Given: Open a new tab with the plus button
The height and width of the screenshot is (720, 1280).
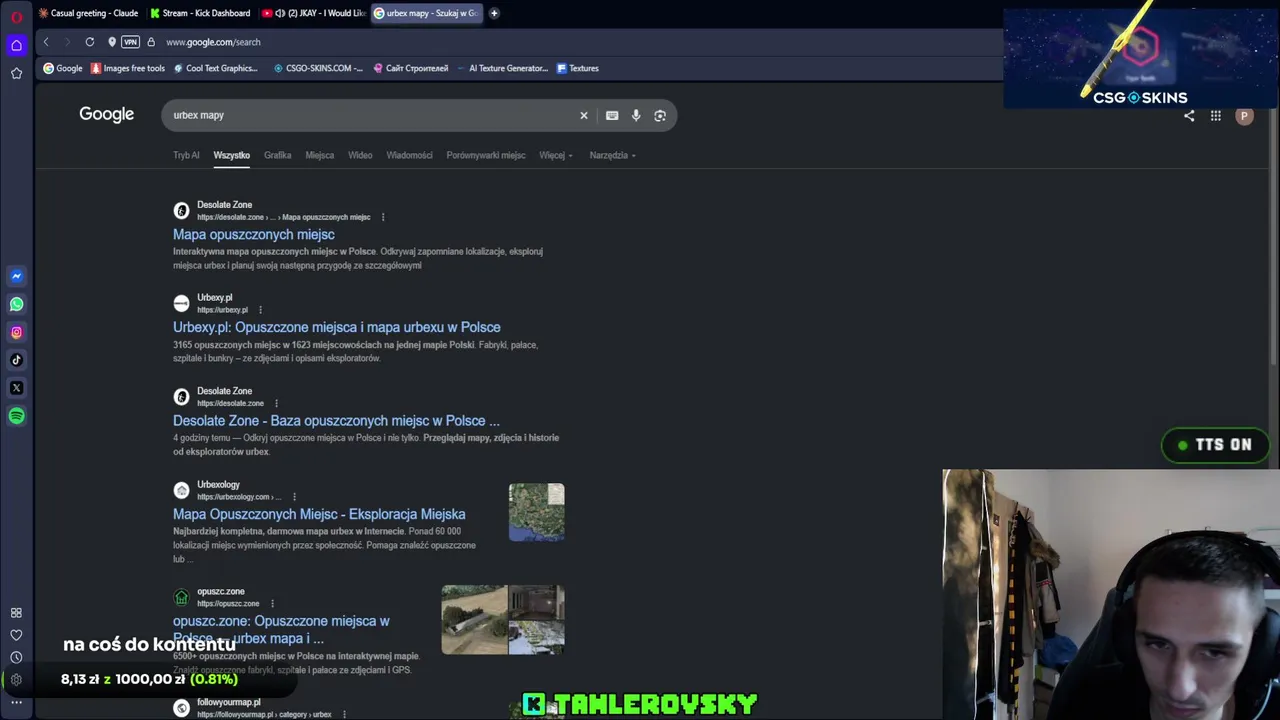Looking at the screenshot, I should pyautogui.click(x=494, y=13).
